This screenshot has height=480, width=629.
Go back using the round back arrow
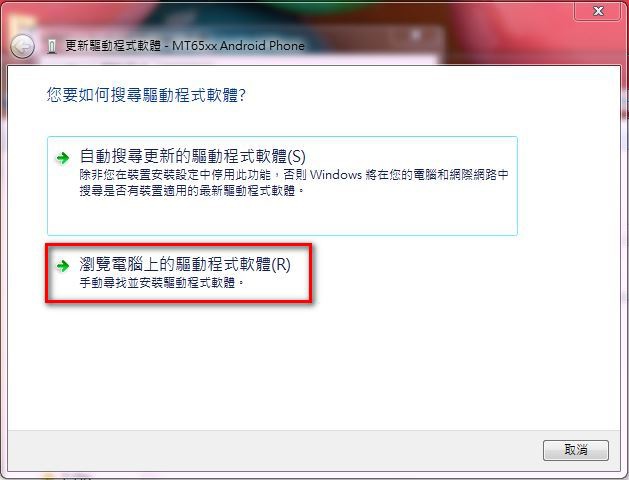(x=22, y=46)
